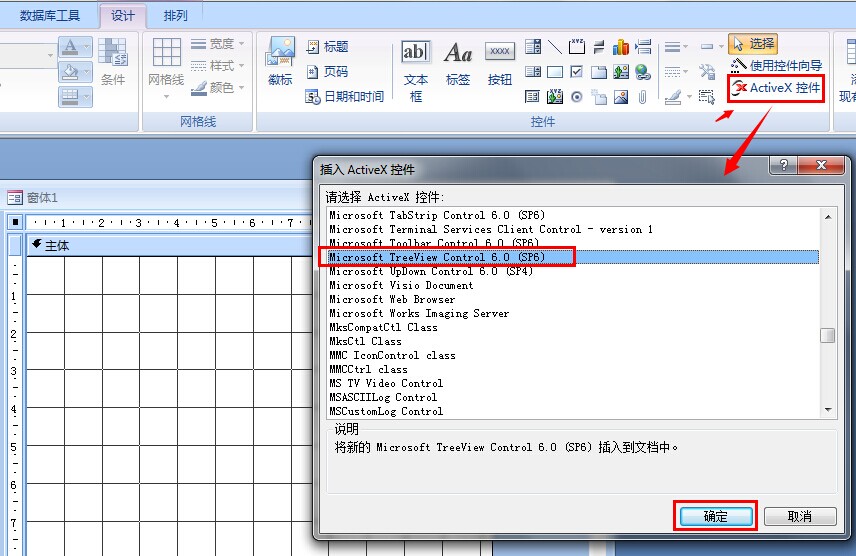Screen dimensions: 856x556
Task: Confirm with the 确定 button
Action: click(x=716, y=516)
